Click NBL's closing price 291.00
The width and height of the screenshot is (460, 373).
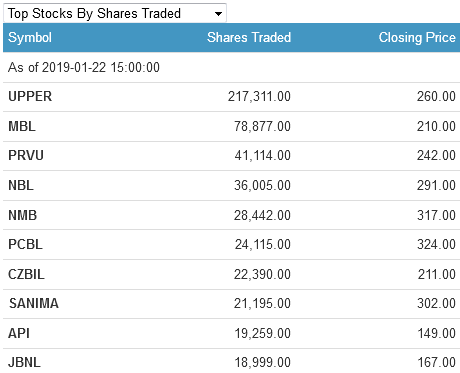pos(436,185)
